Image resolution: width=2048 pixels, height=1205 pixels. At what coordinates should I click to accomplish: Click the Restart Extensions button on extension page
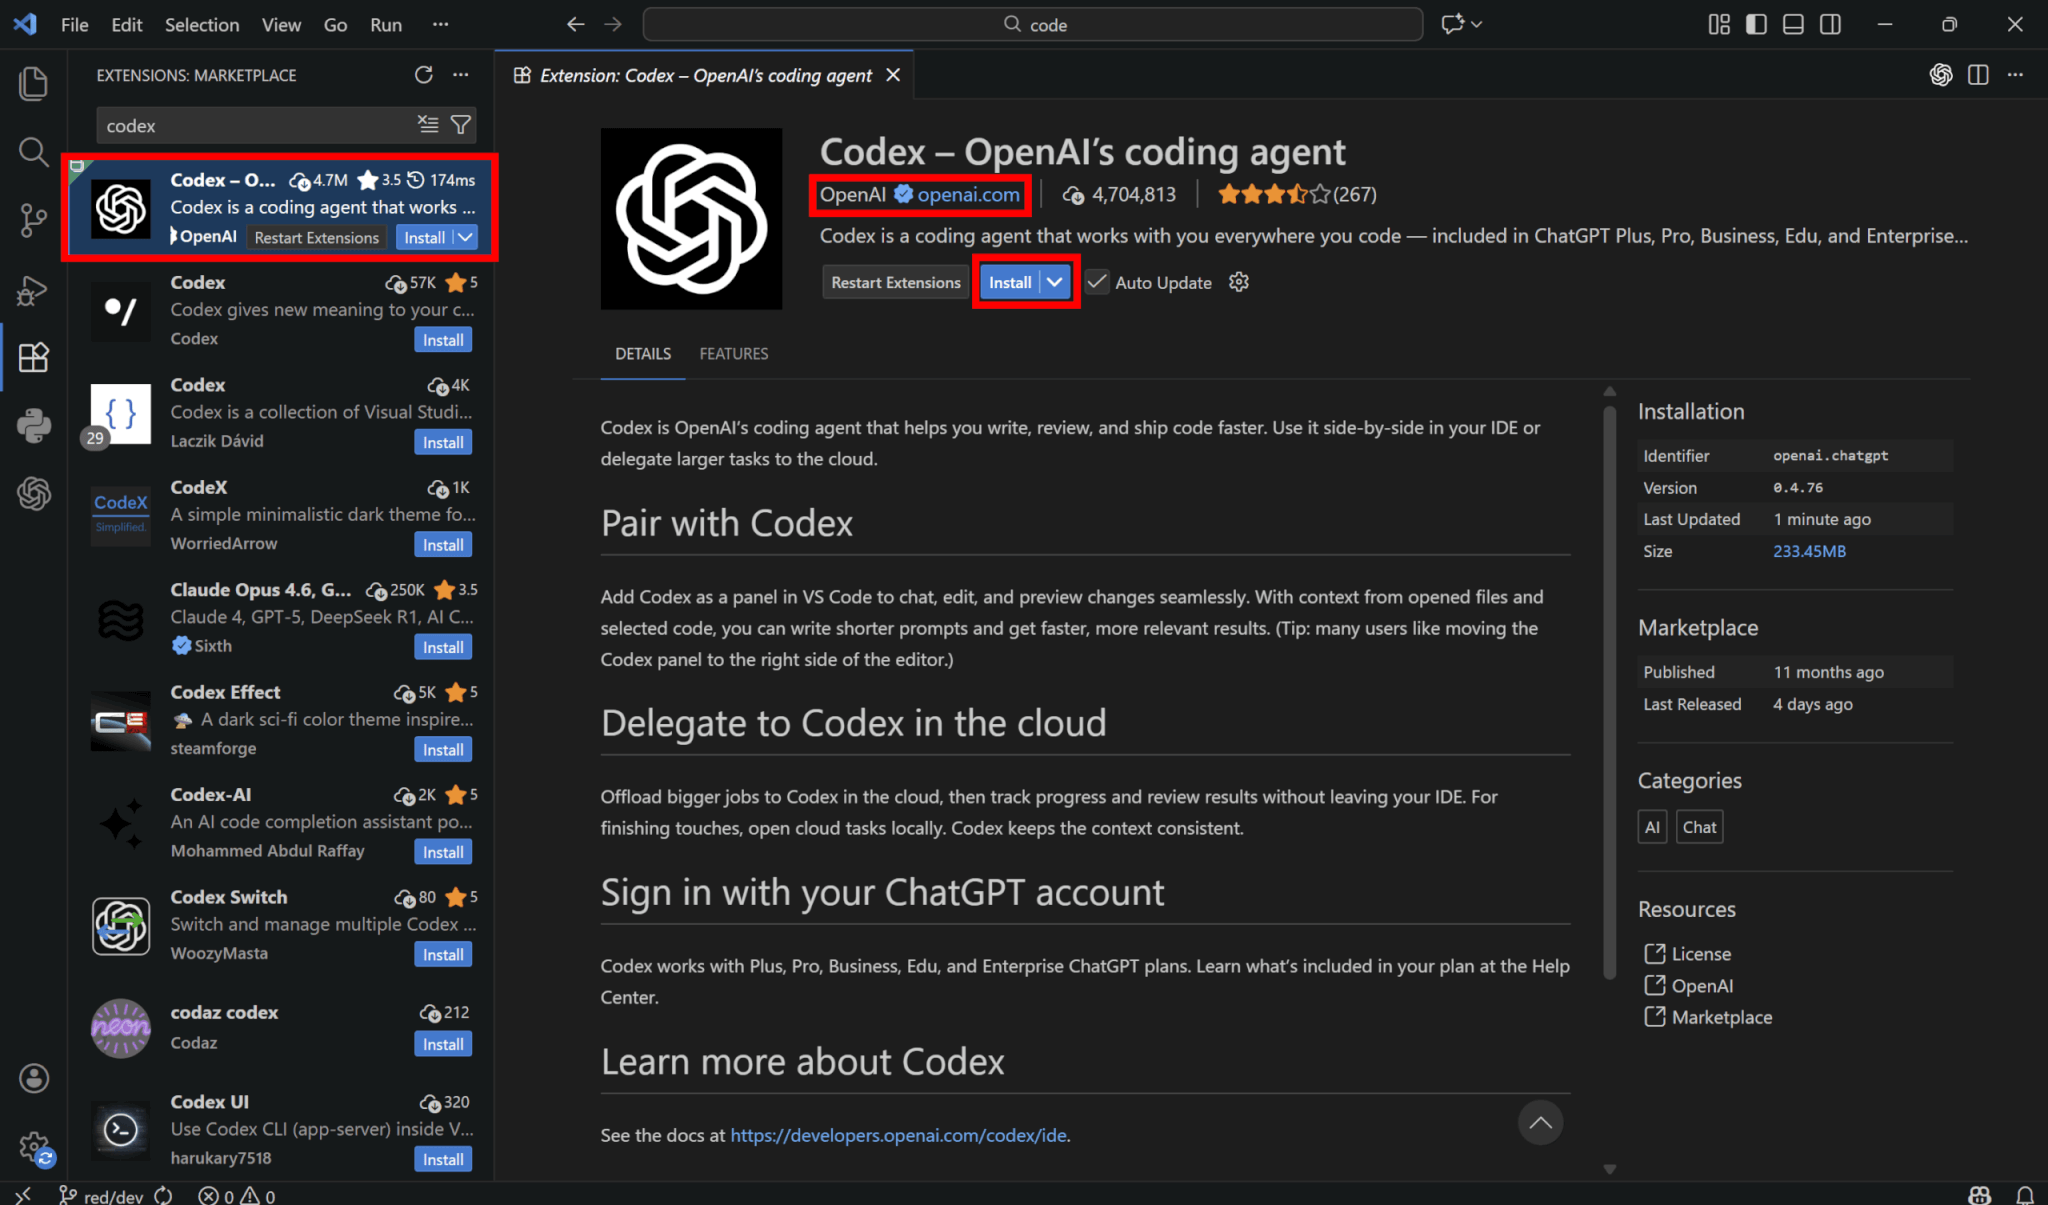coord(895,282)
